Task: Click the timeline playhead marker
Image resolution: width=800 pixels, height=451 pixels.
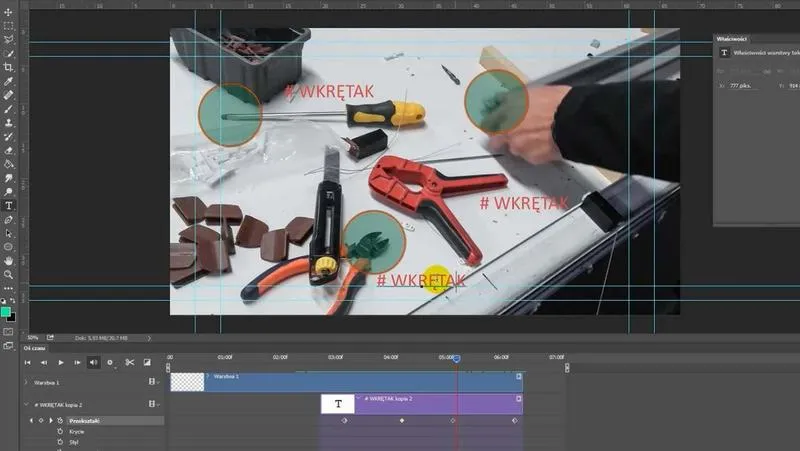Action: (x=456, y=357)
